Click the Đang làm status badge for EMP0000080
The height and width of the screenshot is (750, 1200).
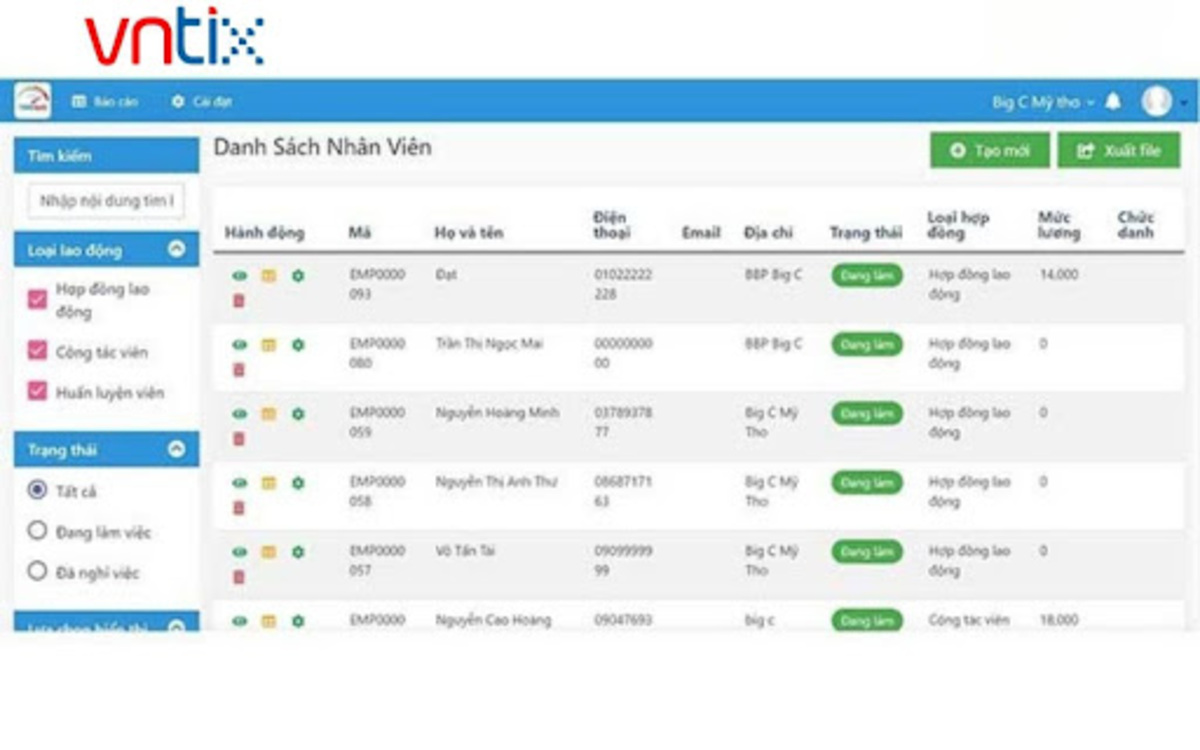(866, 344)
